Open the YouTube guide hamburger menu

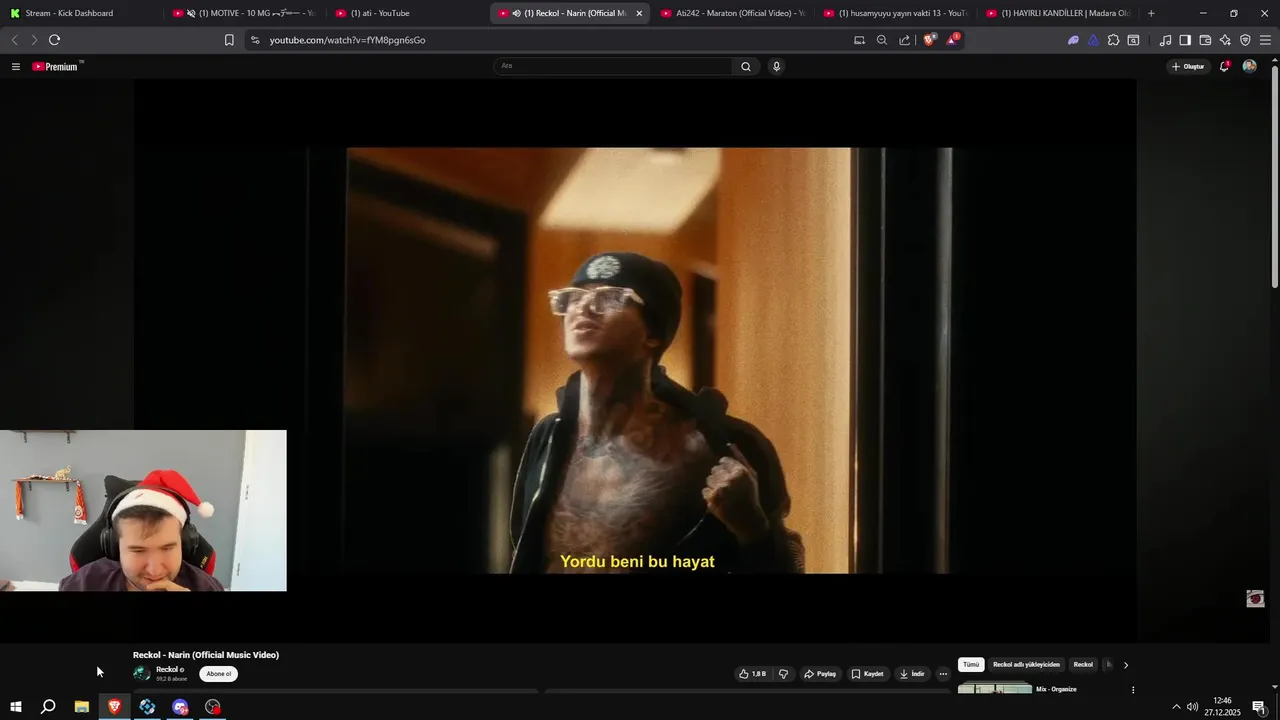click(15, 66)
